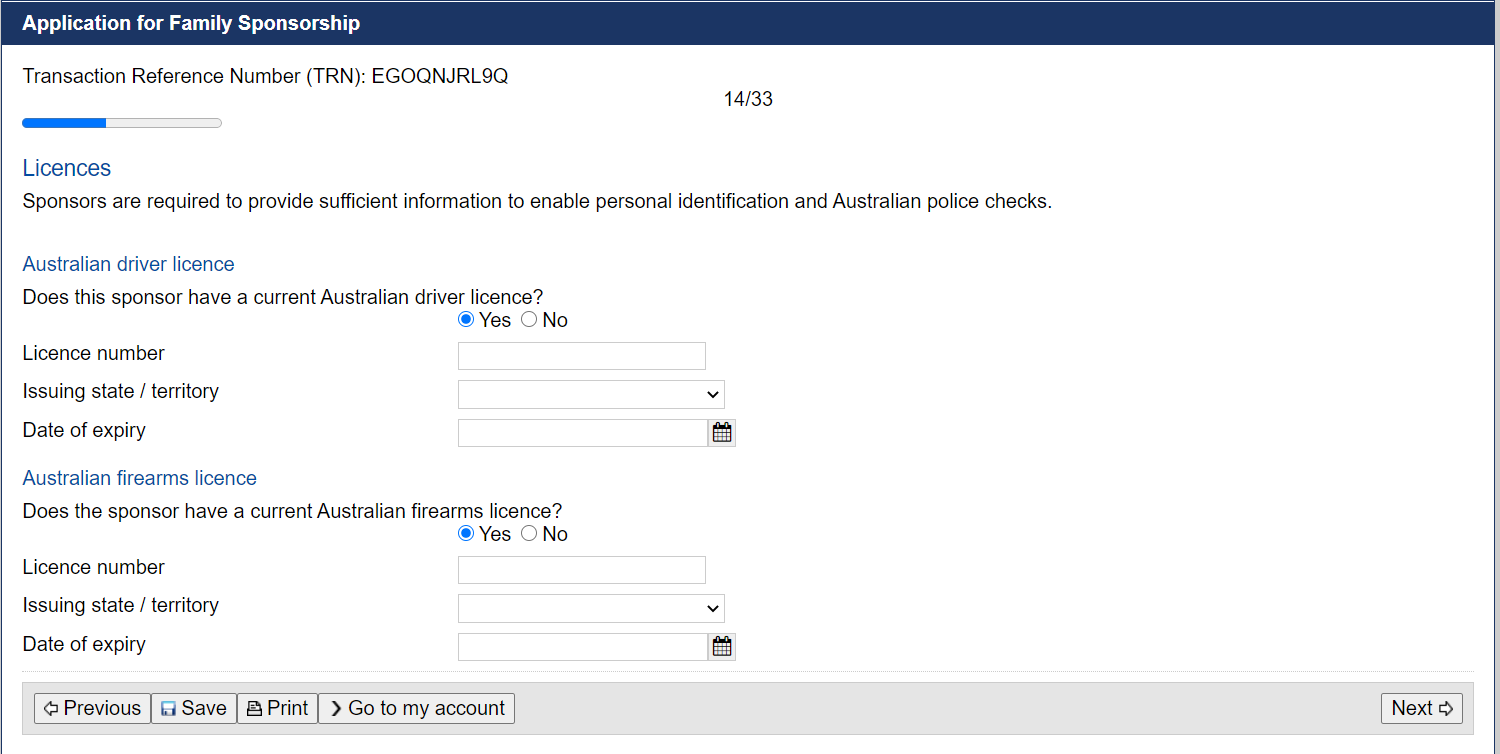Print the application page
Screen dimensions: 1500x754
click(x=277, y=708)
